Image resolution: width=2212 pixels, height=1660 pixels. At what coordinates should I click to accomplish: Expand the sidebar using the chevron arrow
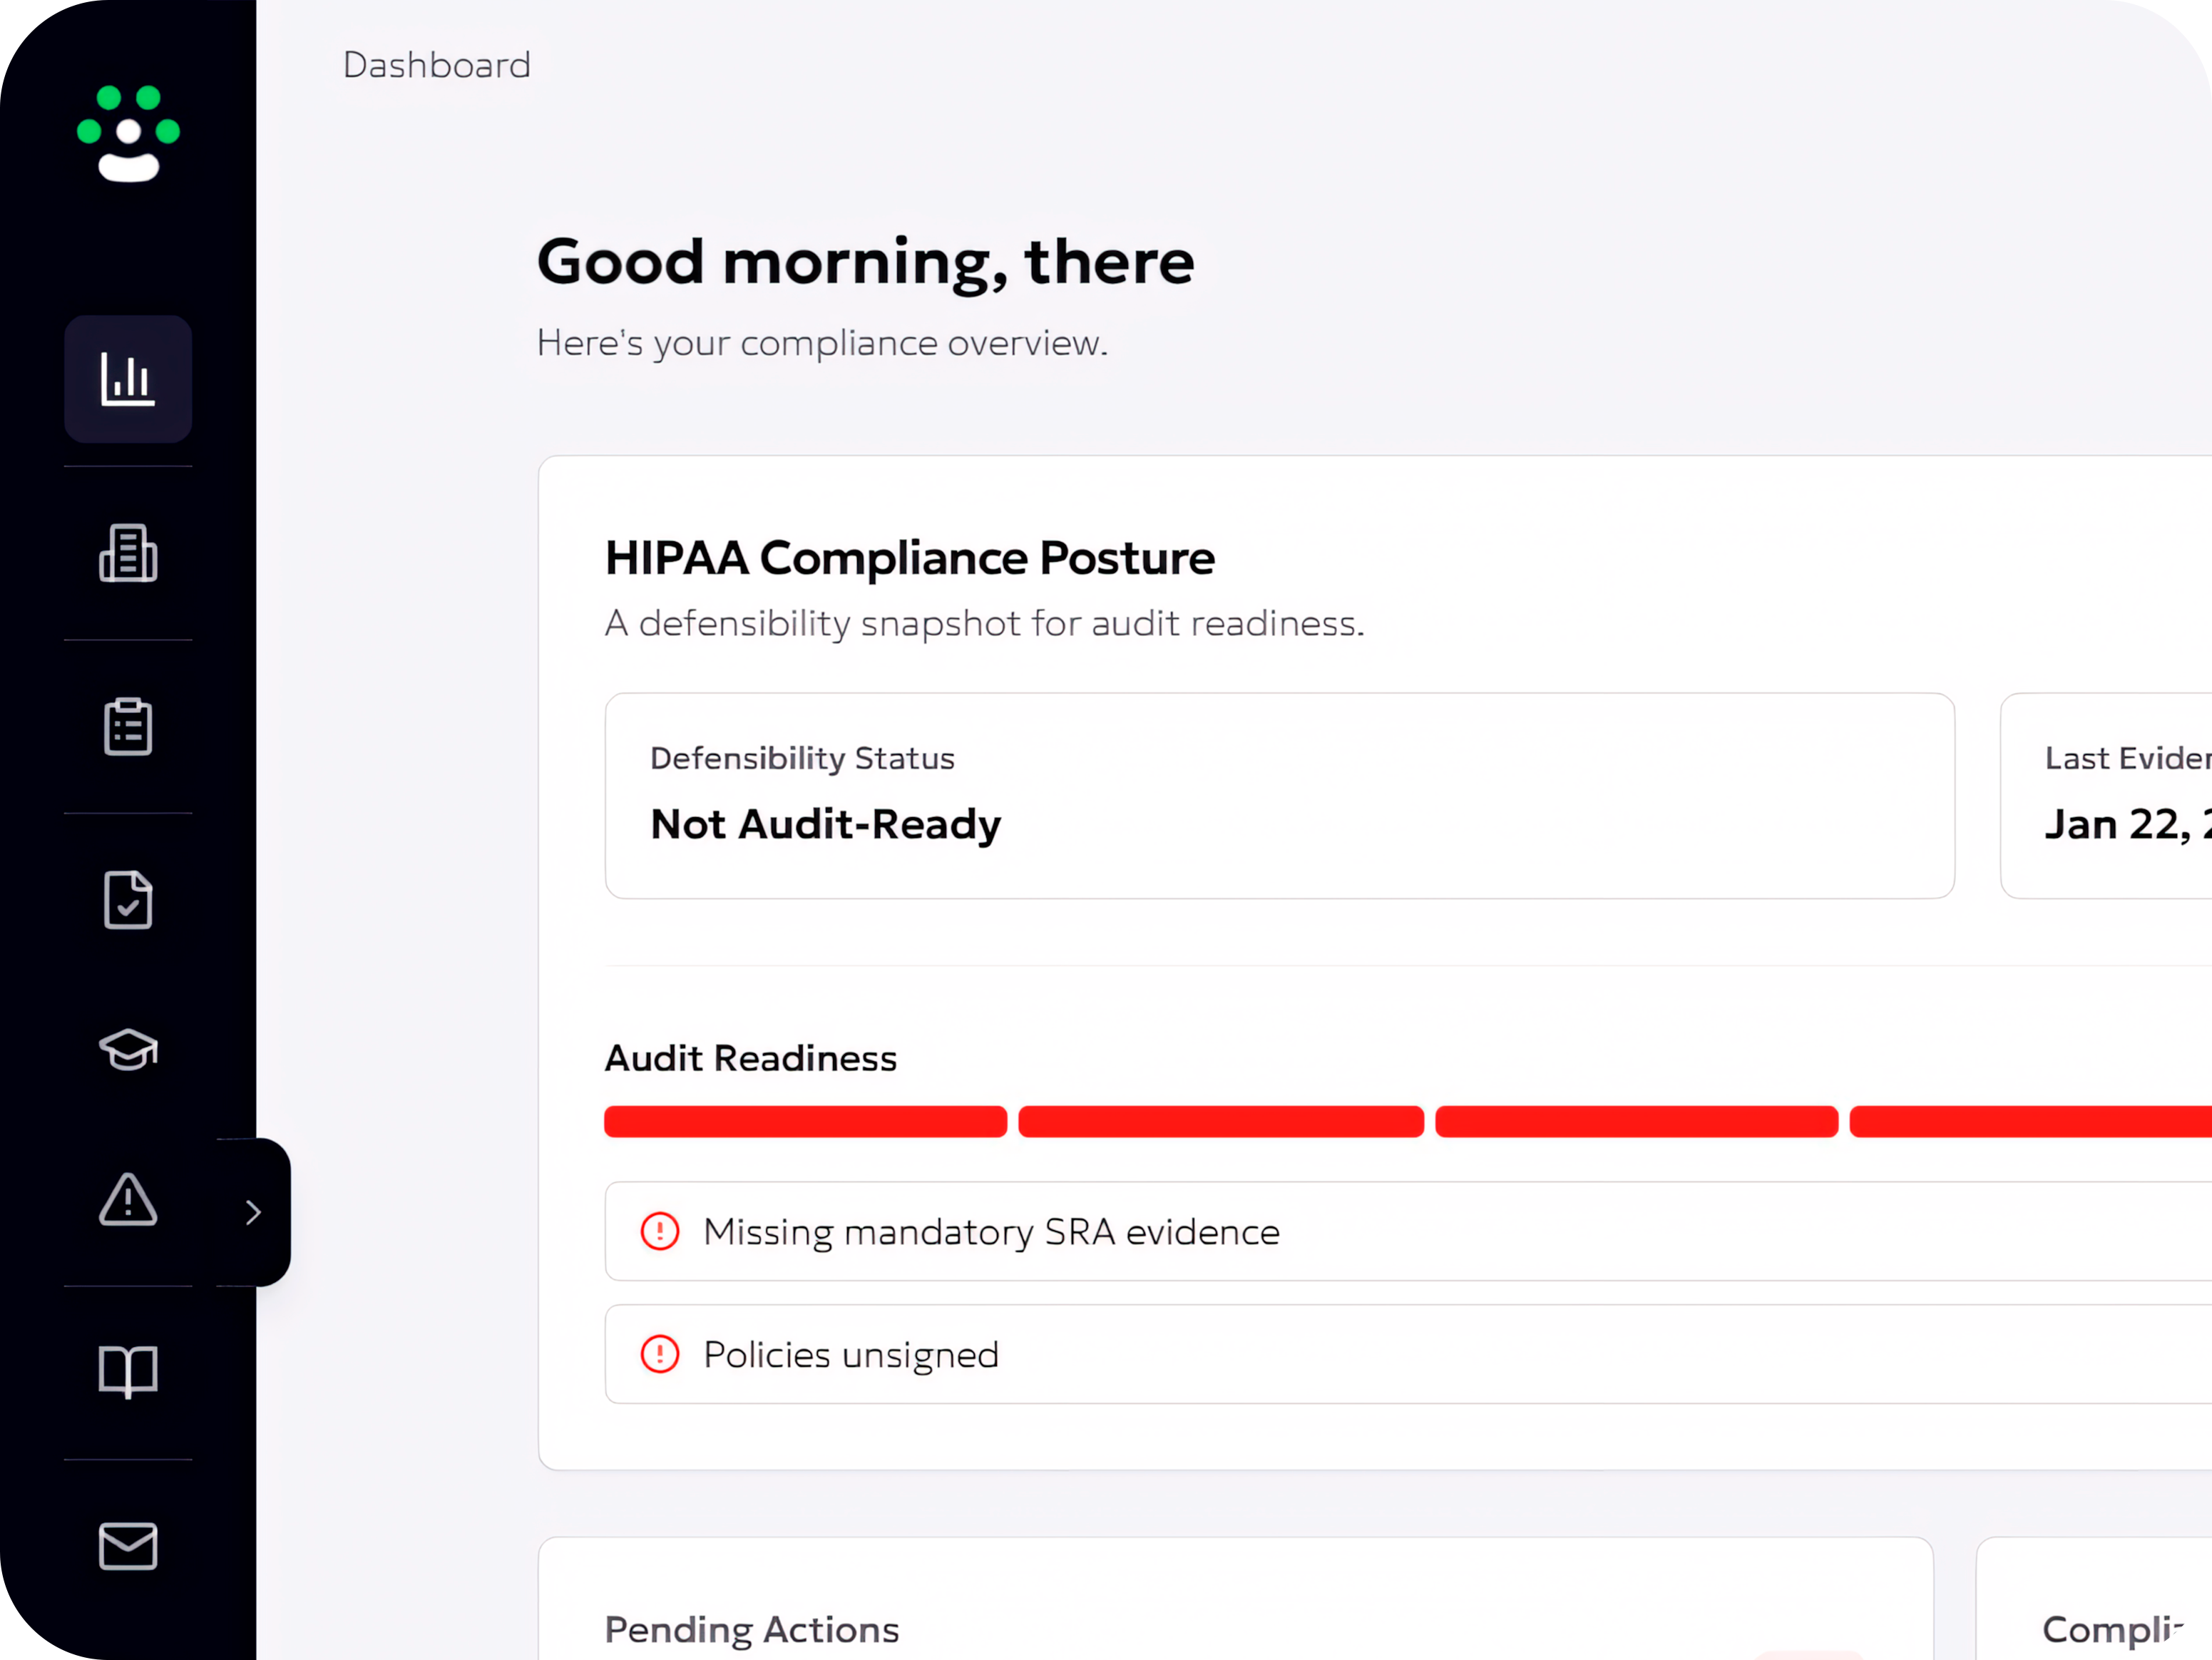(x=252, y=1212)
